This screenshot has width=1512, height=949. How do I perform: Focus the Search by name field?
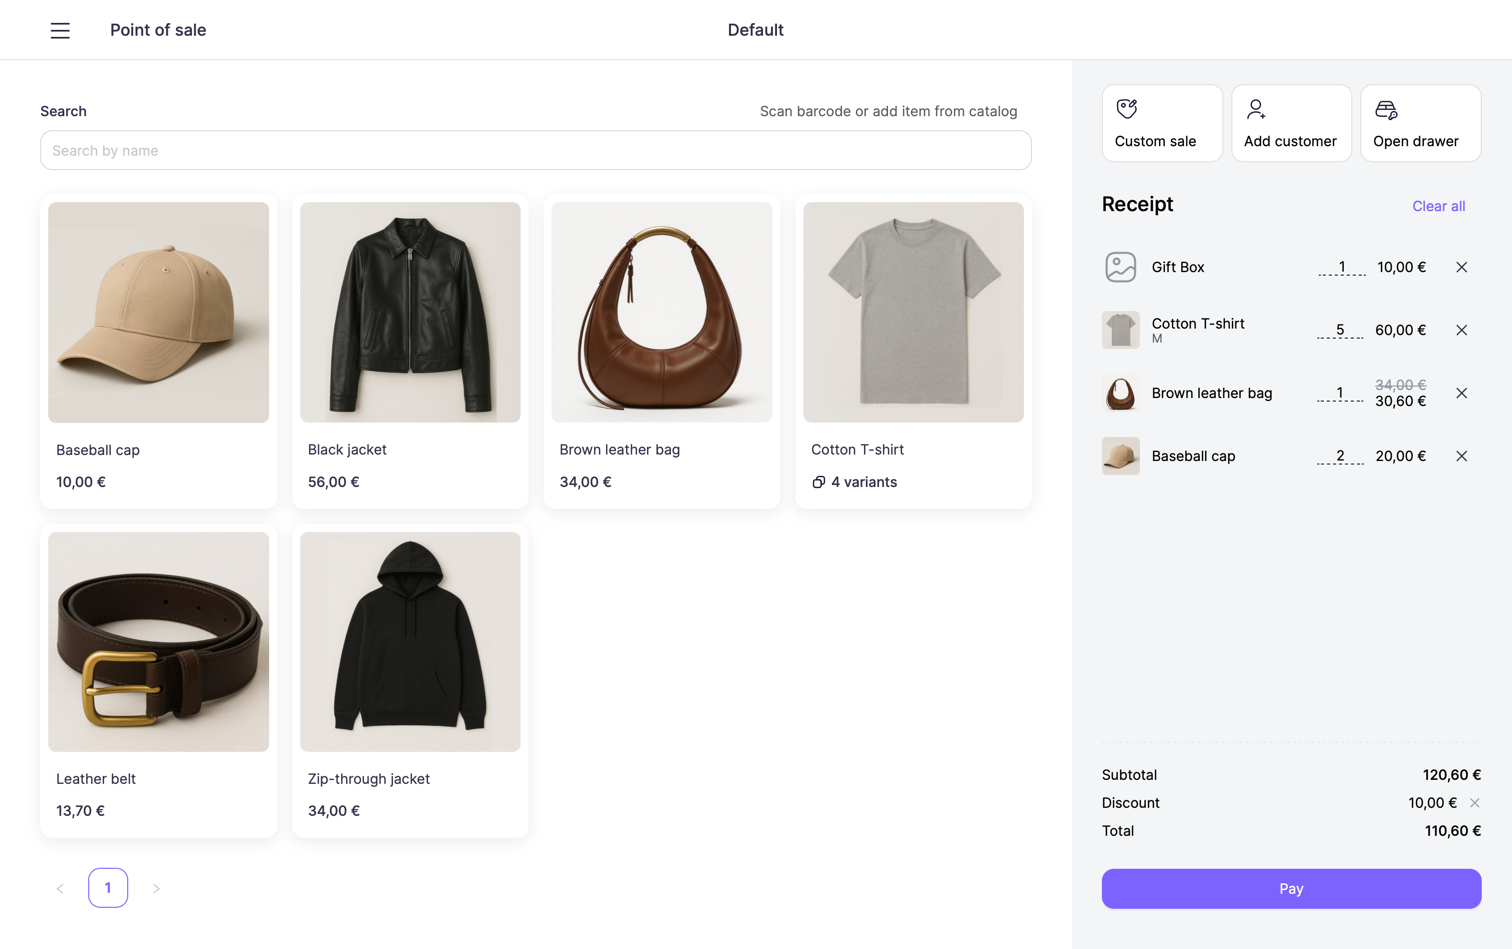point(535,150)
